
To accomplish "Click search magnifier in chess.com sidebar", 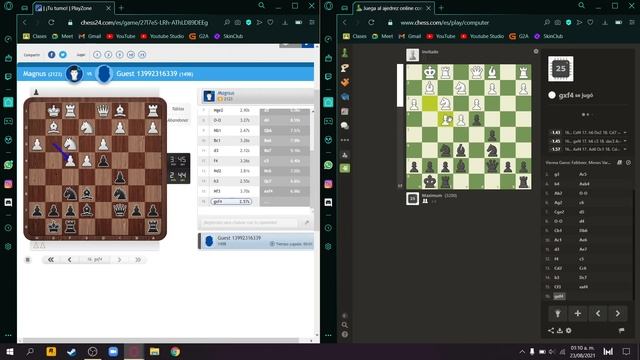I will pos(345,325).
